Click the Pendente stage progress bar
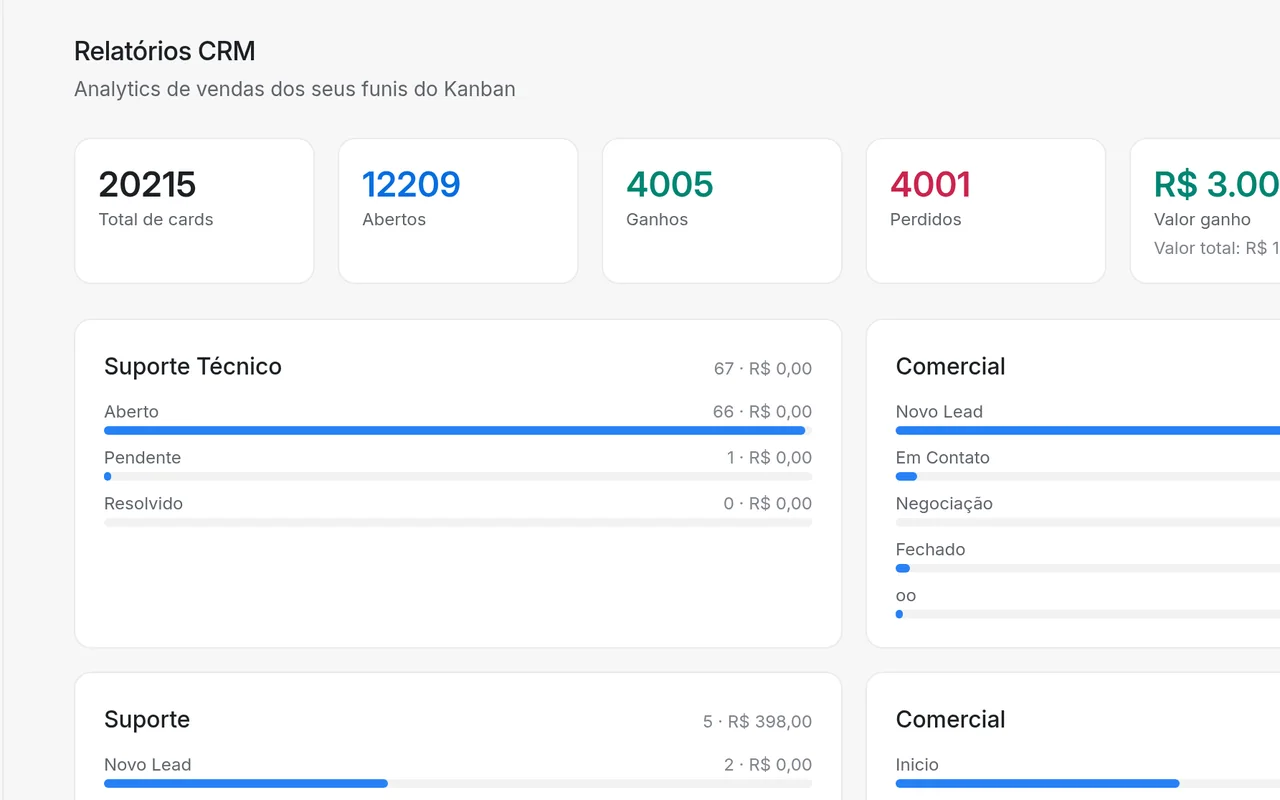 [458, 477]
